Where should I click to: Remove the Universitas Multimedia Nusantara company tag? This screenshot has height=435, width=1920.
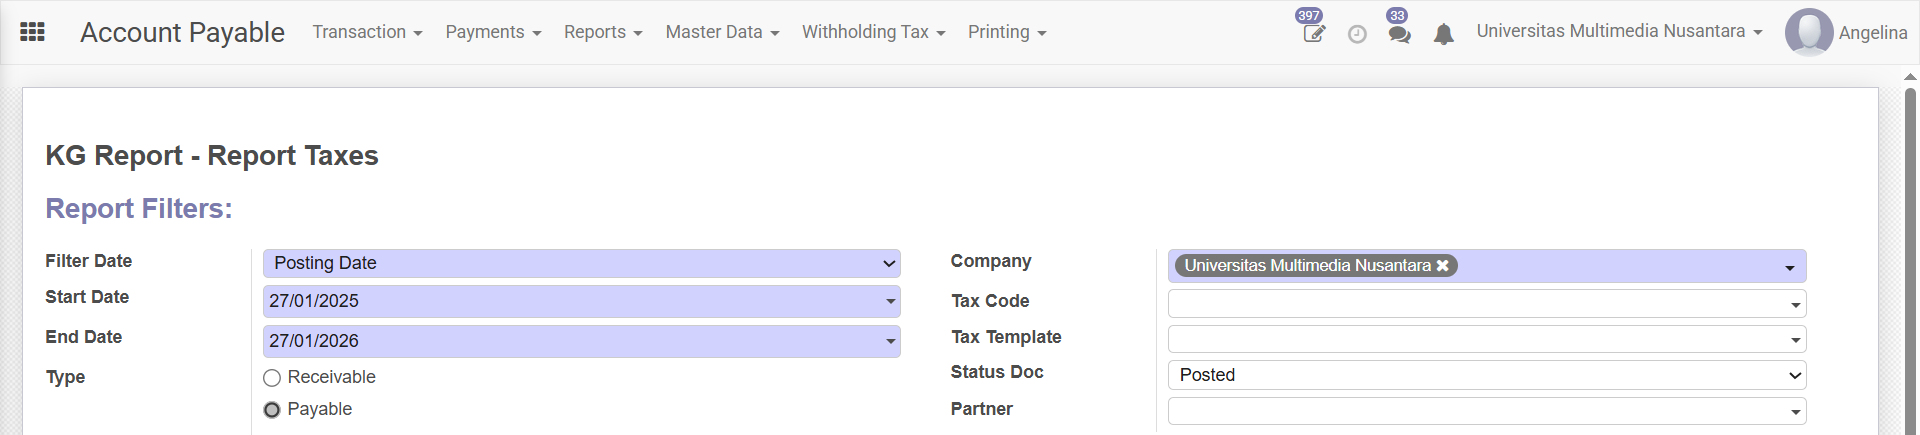pos(1442,266)
